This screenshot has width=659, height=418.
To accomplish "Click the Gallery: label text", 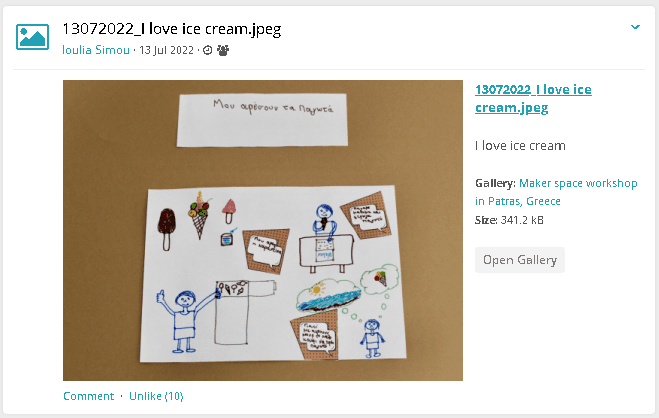I will (x=496, y=183).
